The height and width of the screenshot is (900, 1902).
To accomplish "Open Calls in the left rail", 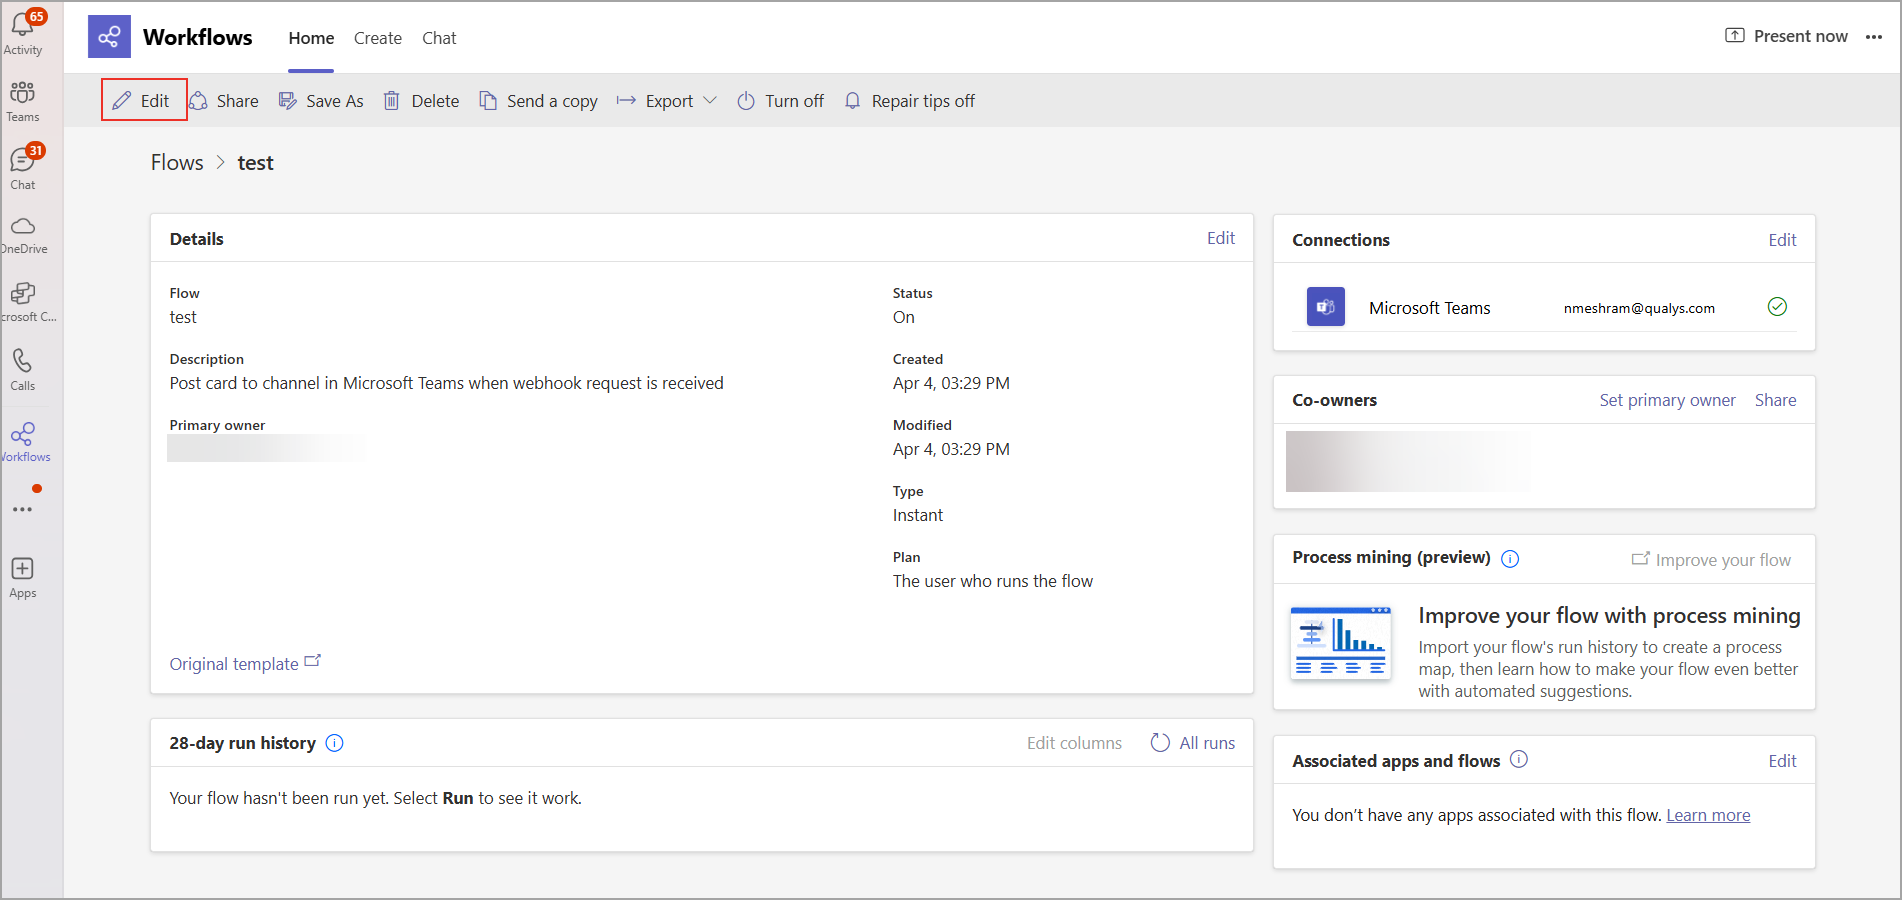I will tap(23, 369).
